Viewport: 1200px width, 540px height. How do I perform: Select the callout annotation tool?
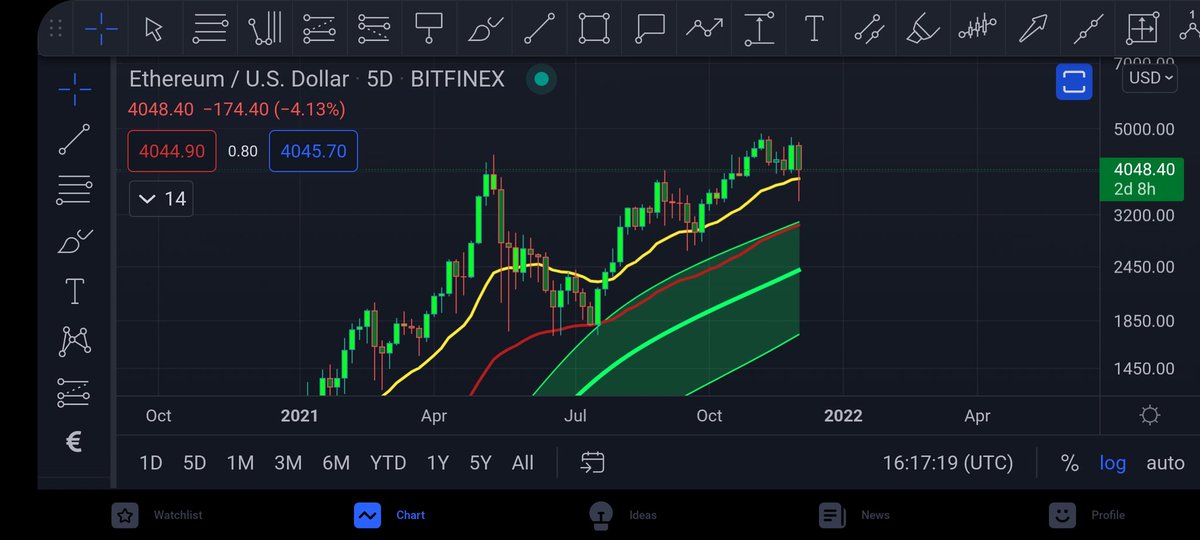pyautogui.click(x=650, y=27)
